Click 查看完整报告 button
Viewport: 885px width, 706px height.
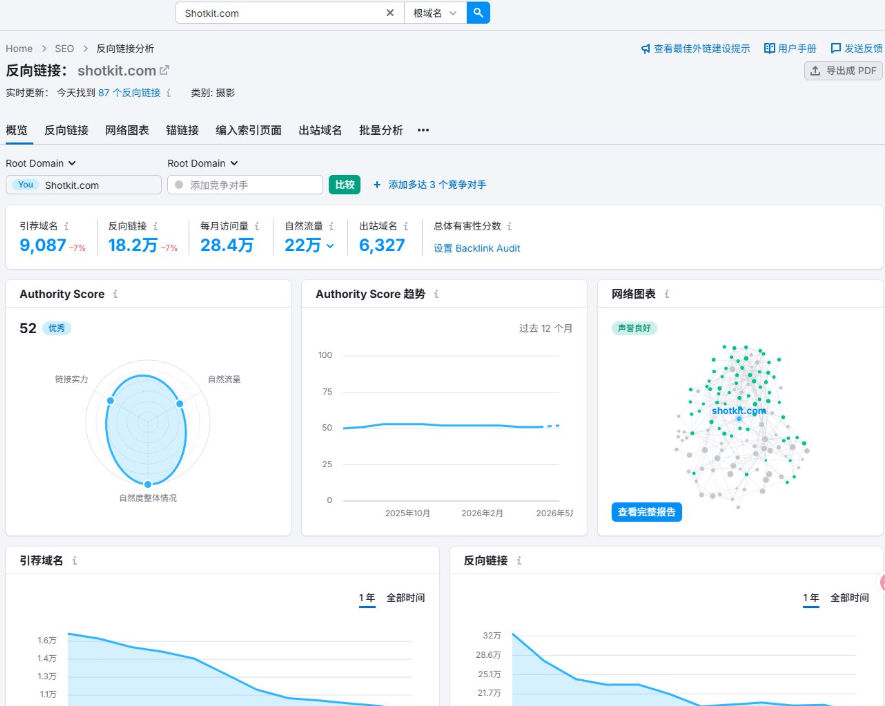click(647, 512)
